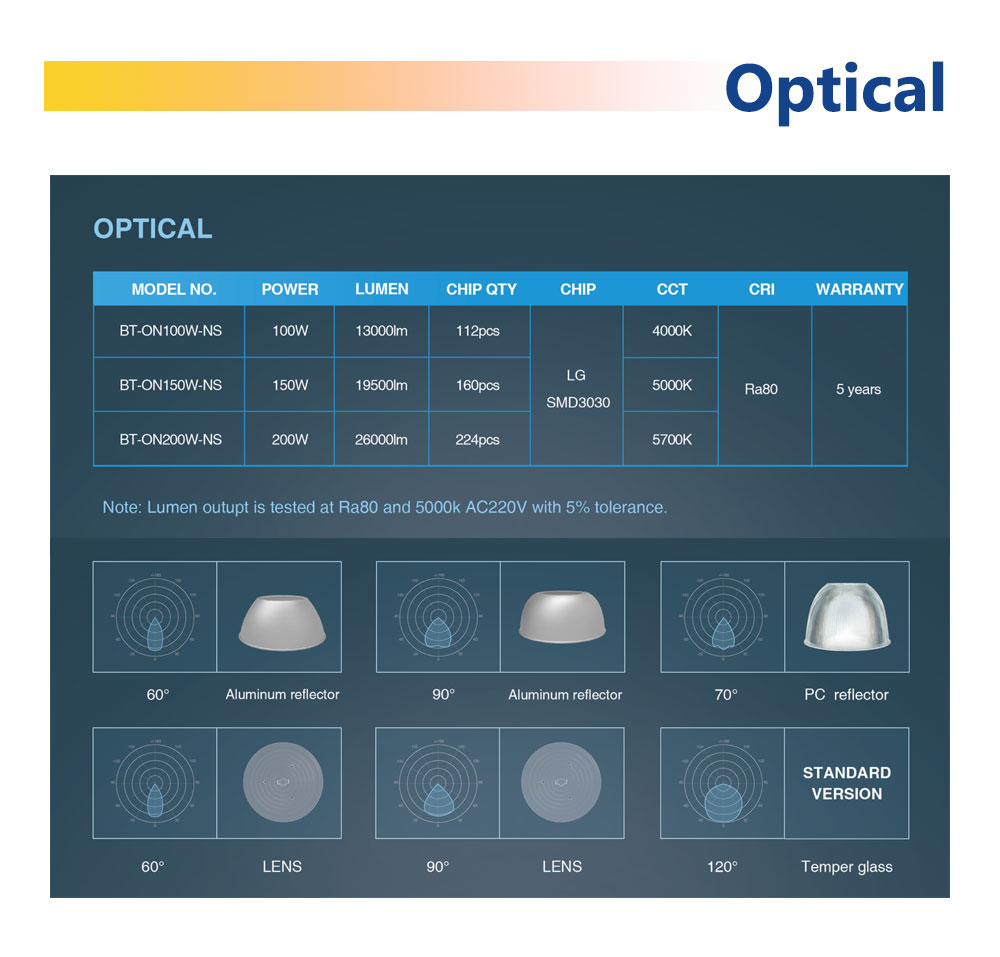Click the LG SMD3030 chip cell

click(x=577, y=388)
